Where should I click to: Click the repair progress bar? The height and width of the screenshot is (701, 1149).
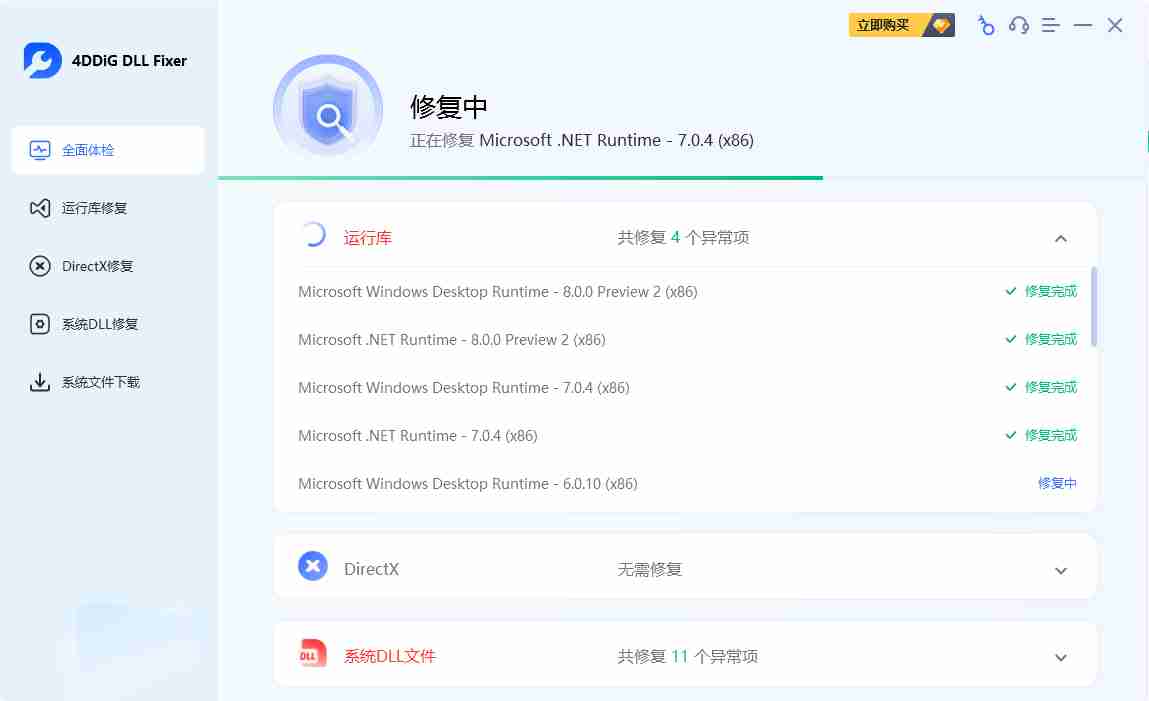pos(683,177)
